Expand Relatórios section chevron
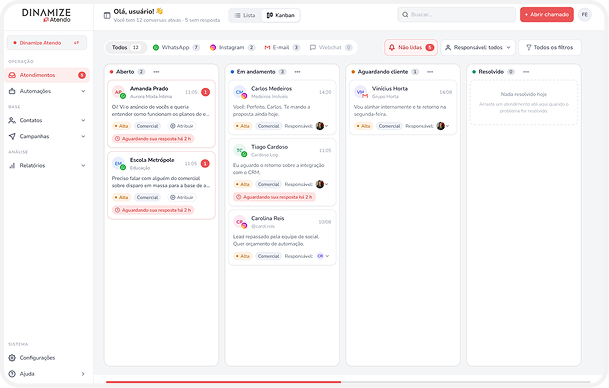 tap(83, 166)
